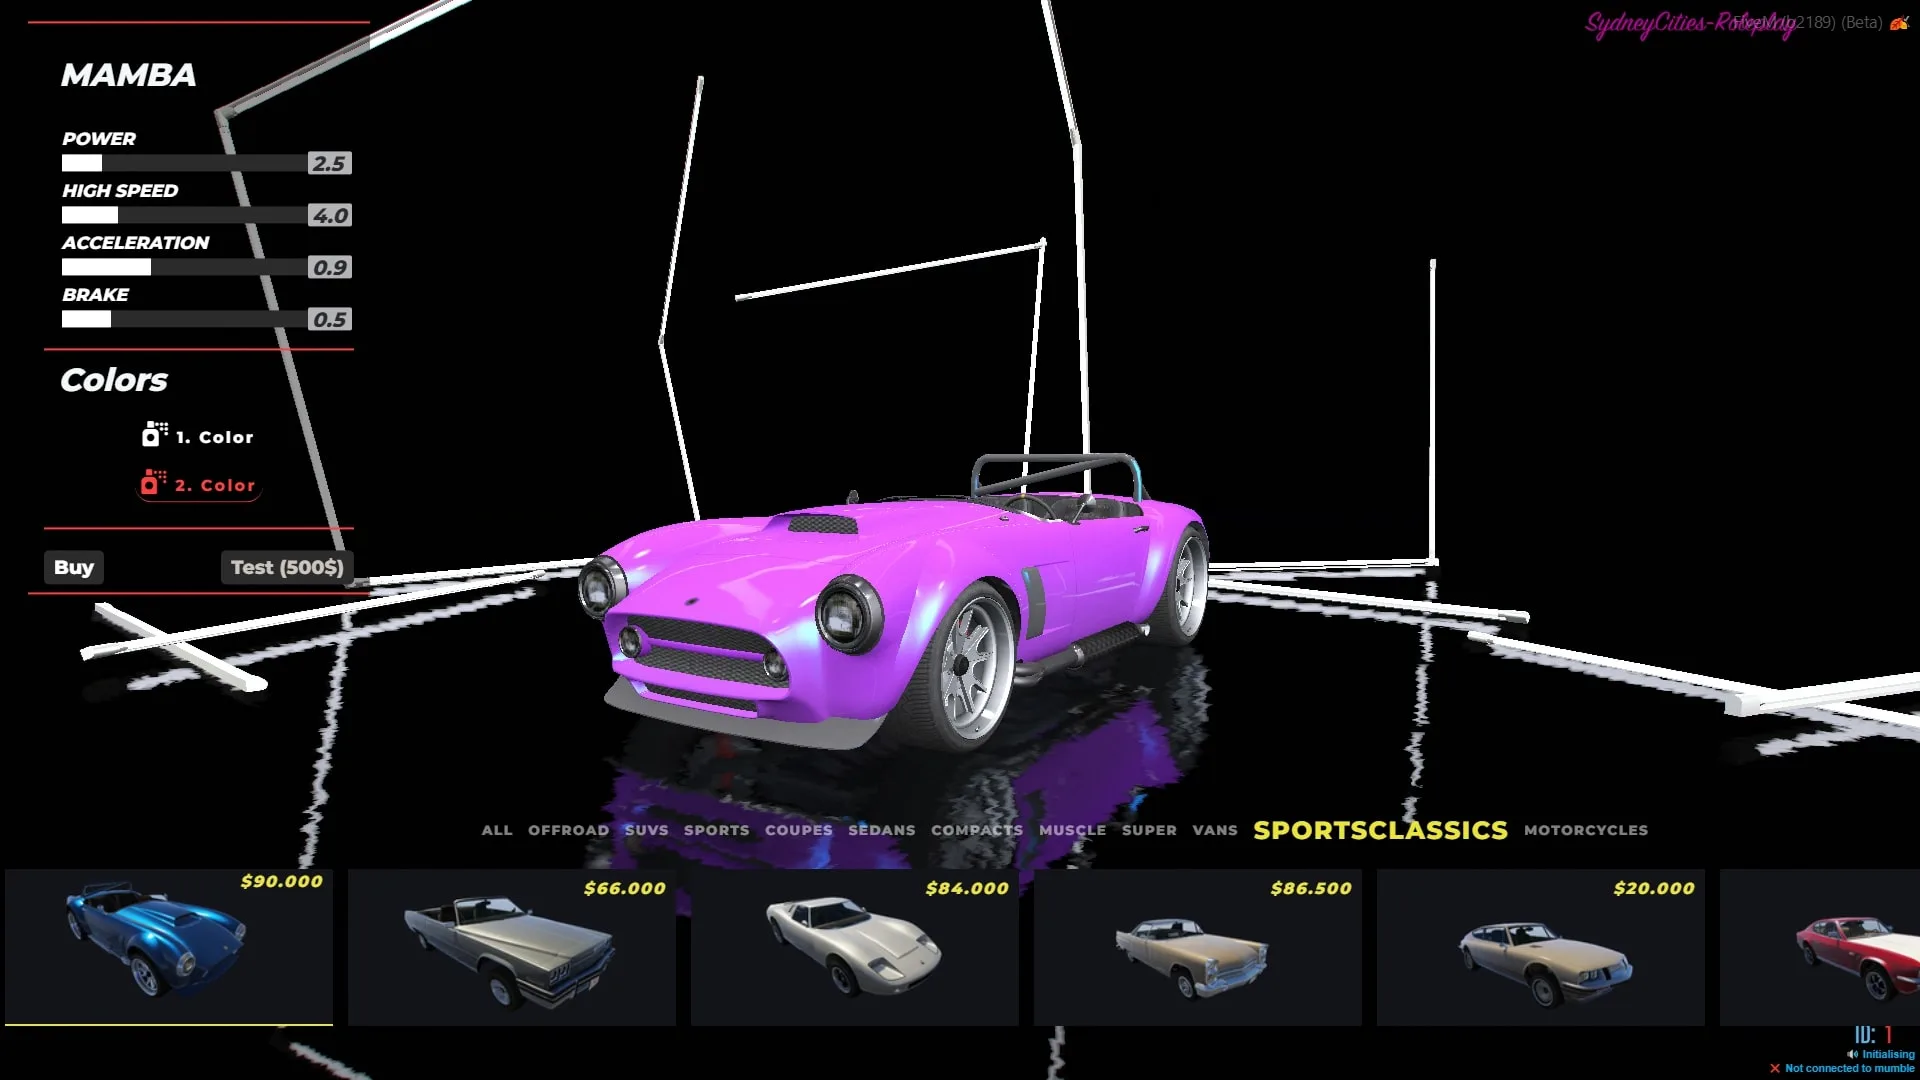Click the HIGH SPEED stat bar
The height and width of the screenshot is (1080, 1920).
point(185,215)
